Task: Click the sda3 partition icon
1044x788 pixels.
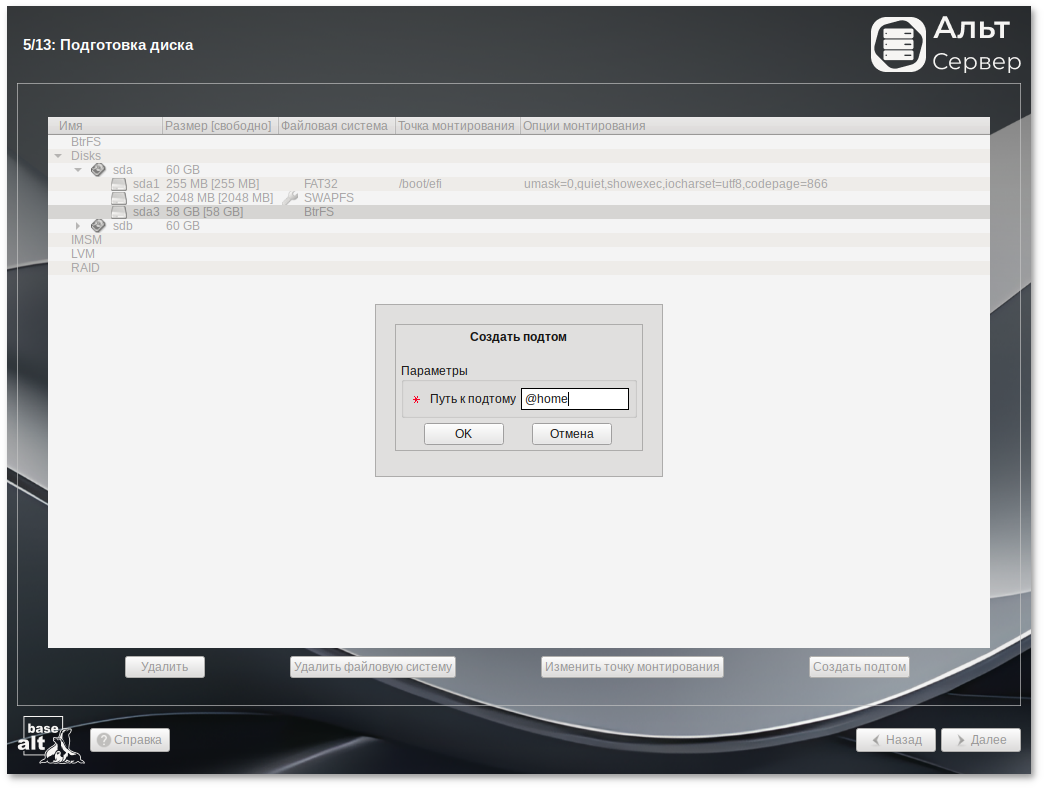Action: (120, 212)
